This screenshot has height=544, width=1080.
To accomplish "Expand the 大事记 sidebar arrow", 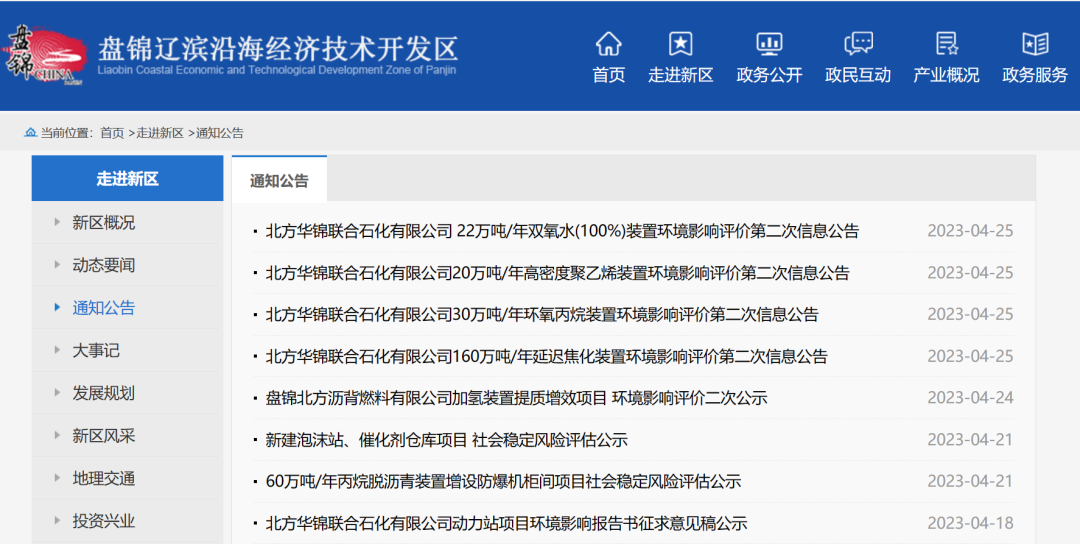I will tap(57, 350).
